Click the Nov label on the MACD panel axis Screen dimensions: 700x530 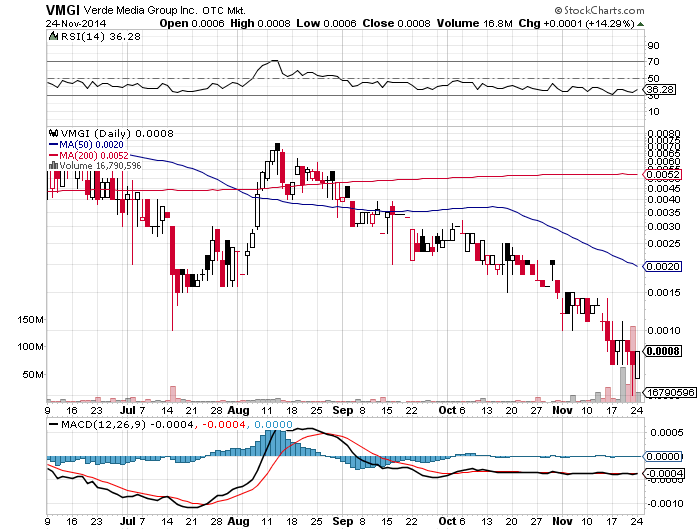(562, 521)
